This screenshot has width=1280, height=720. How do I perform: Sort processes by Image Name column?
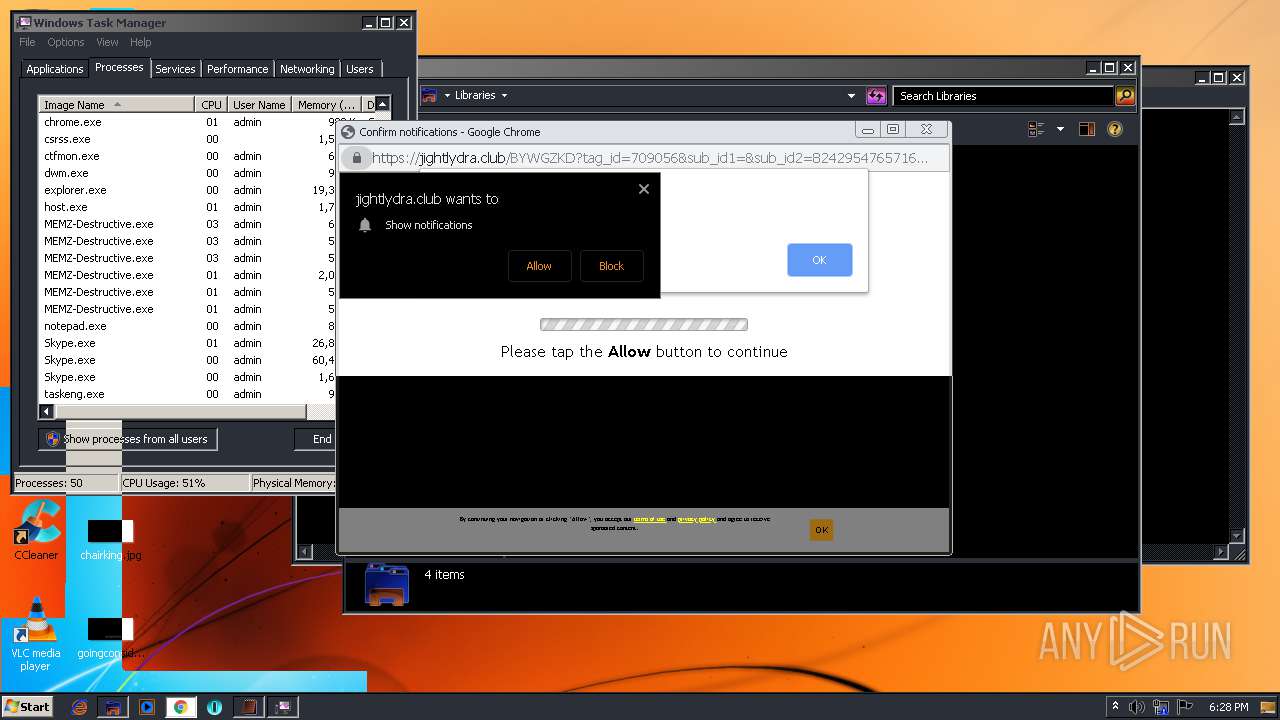[116, 105]
